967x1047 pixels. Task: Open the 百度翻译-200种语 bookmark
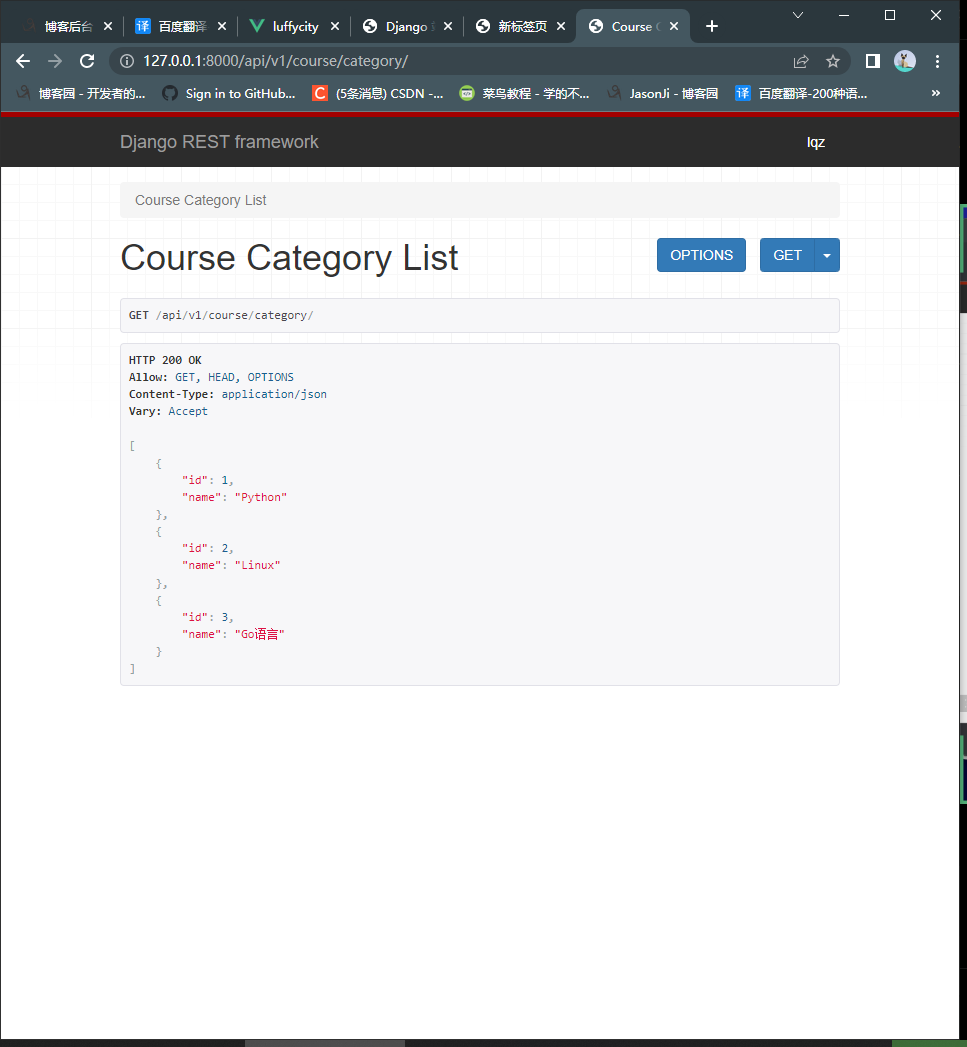pyautogui.click(x=801, y=93)
